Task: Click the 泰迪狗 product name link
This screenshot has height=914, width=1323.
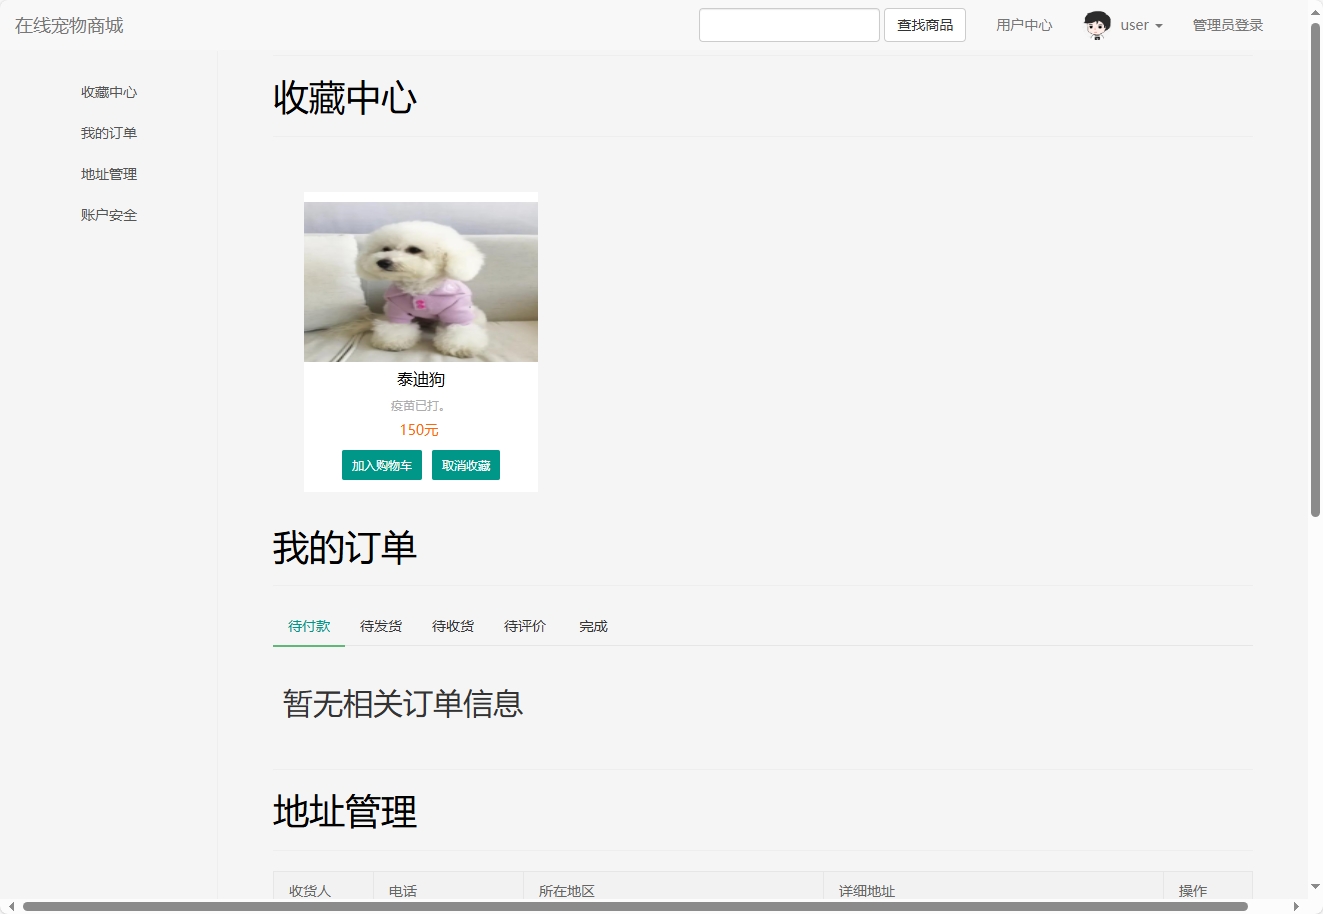Action: pyautogui.click(x=420, y=380)
